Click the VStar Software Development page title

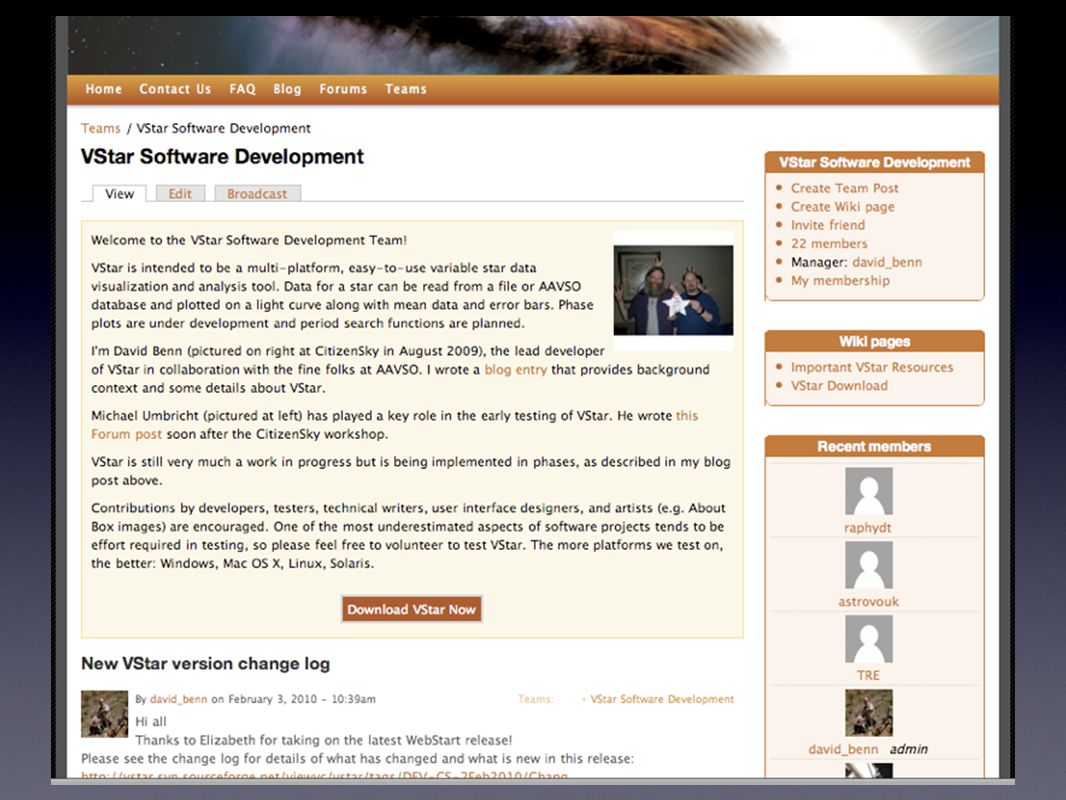point(222,157)
